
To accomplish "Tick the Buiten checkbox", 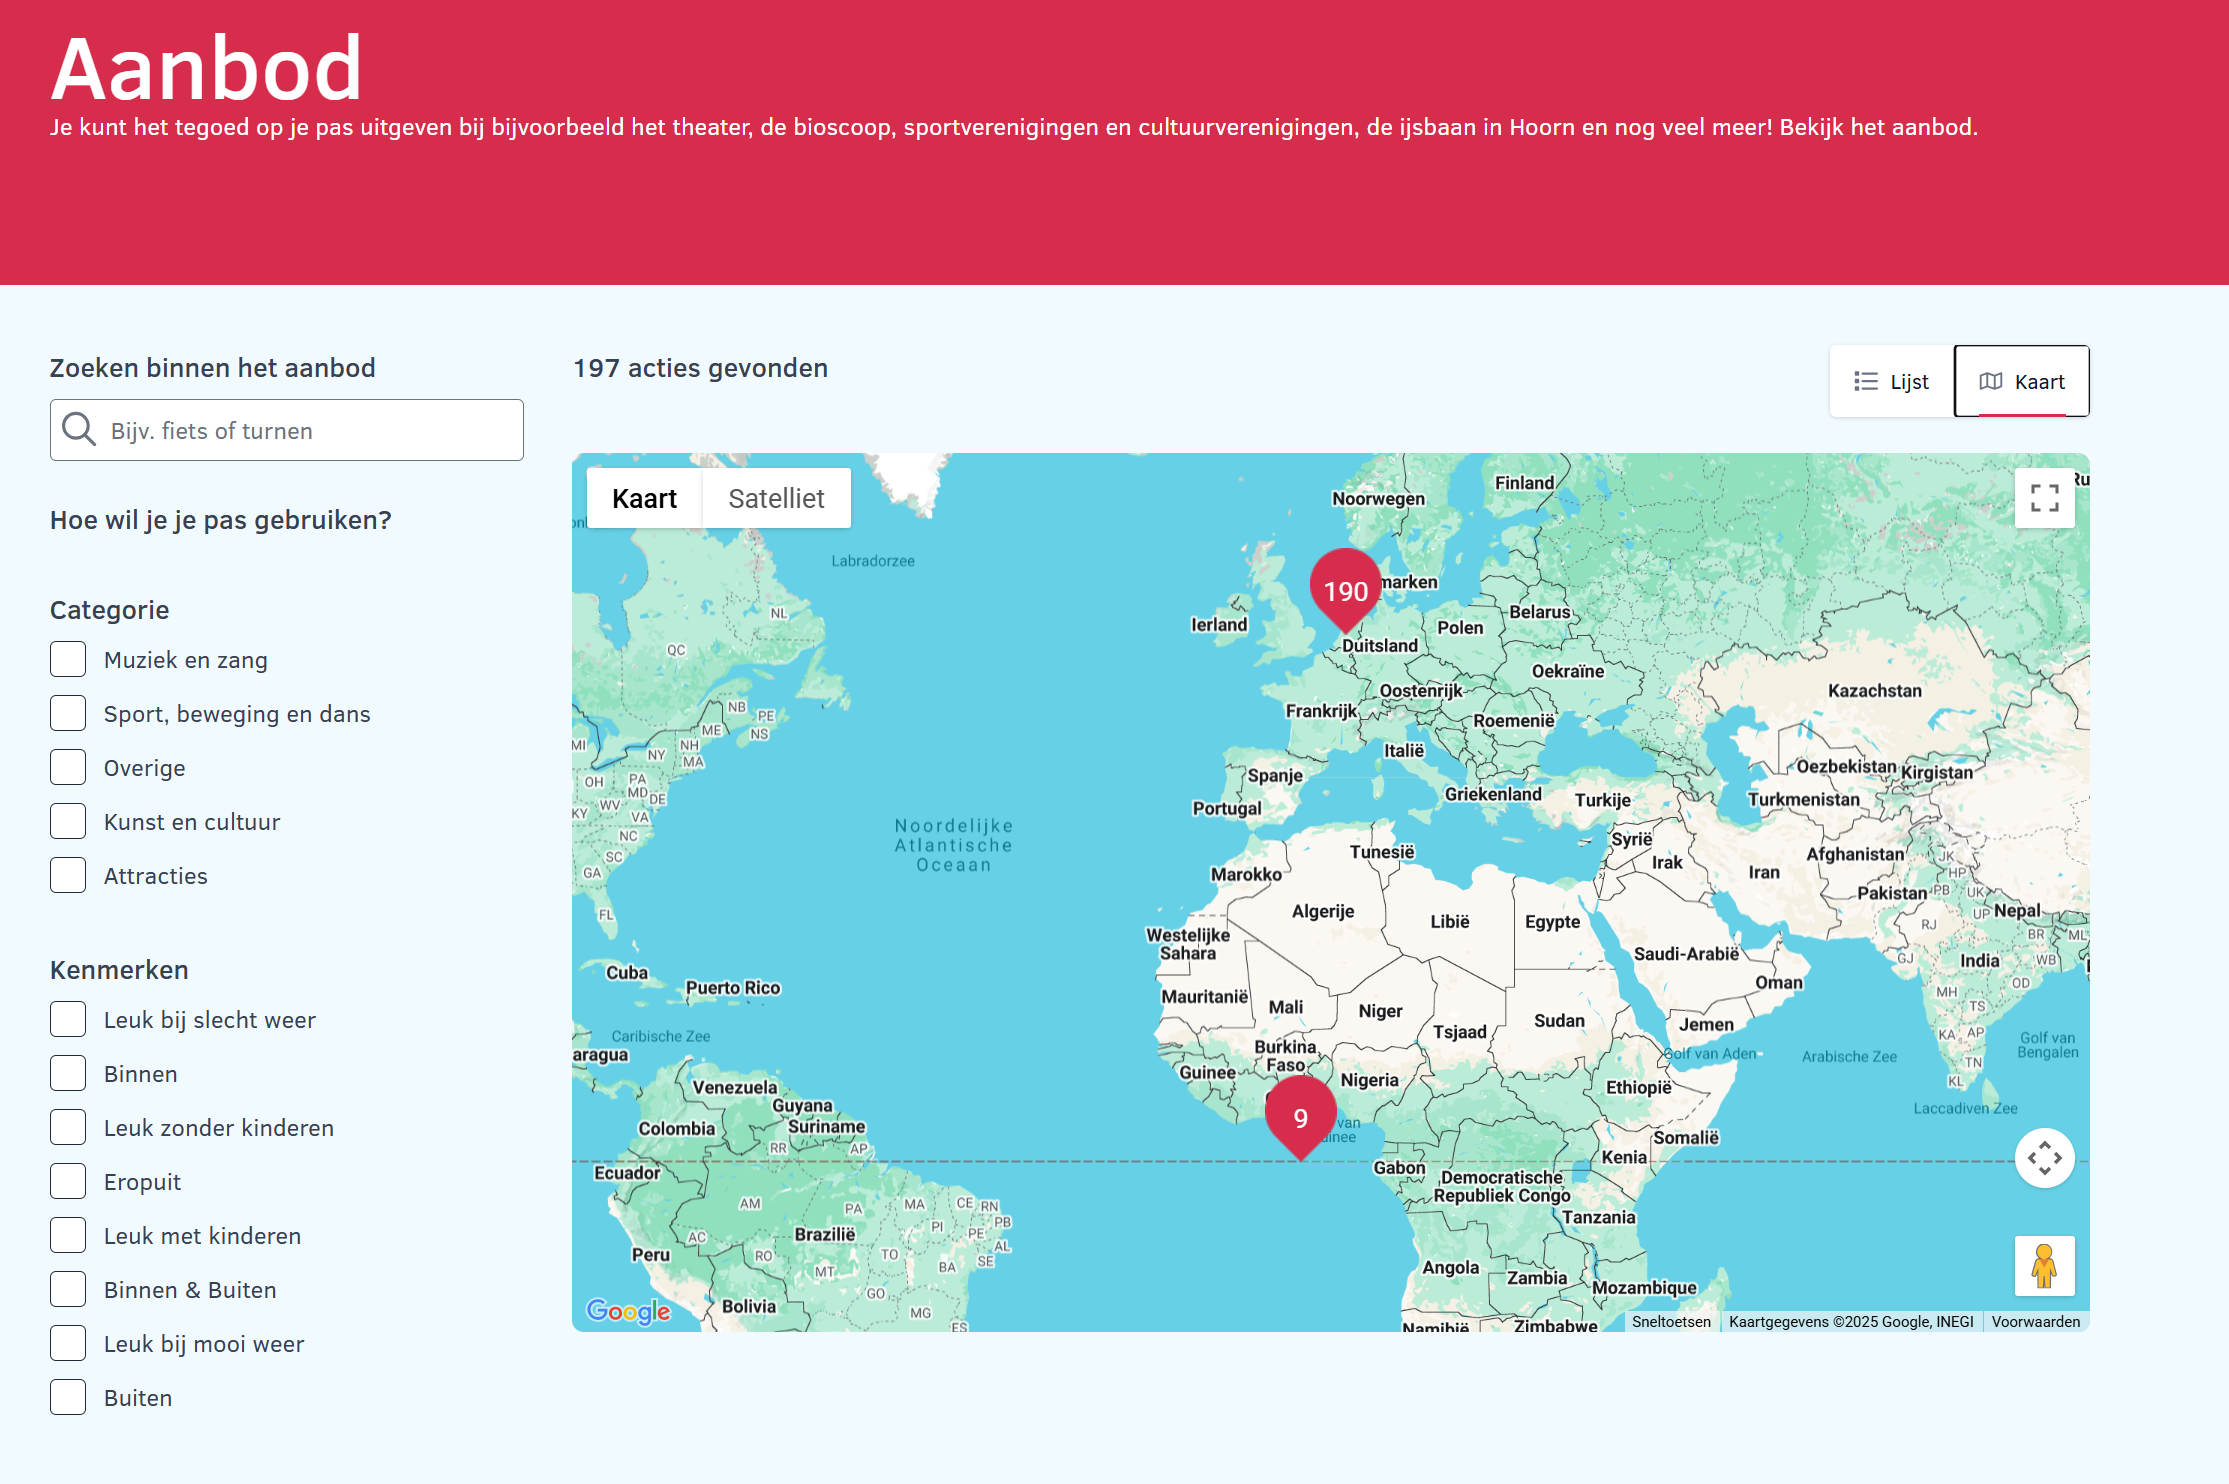I will (68, 1398).
